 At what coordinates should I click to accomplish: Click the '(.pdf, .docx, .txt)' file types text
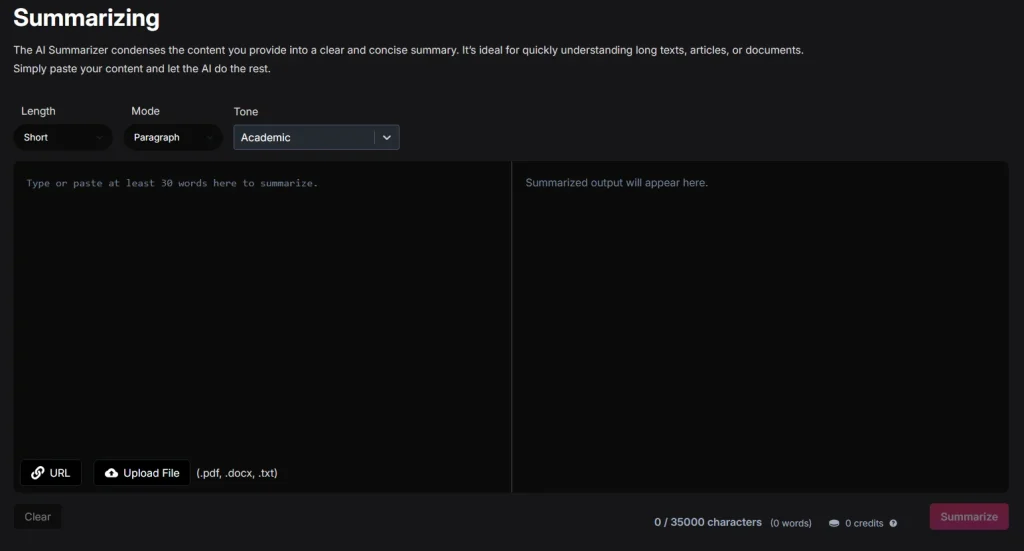tap(237, 473)
